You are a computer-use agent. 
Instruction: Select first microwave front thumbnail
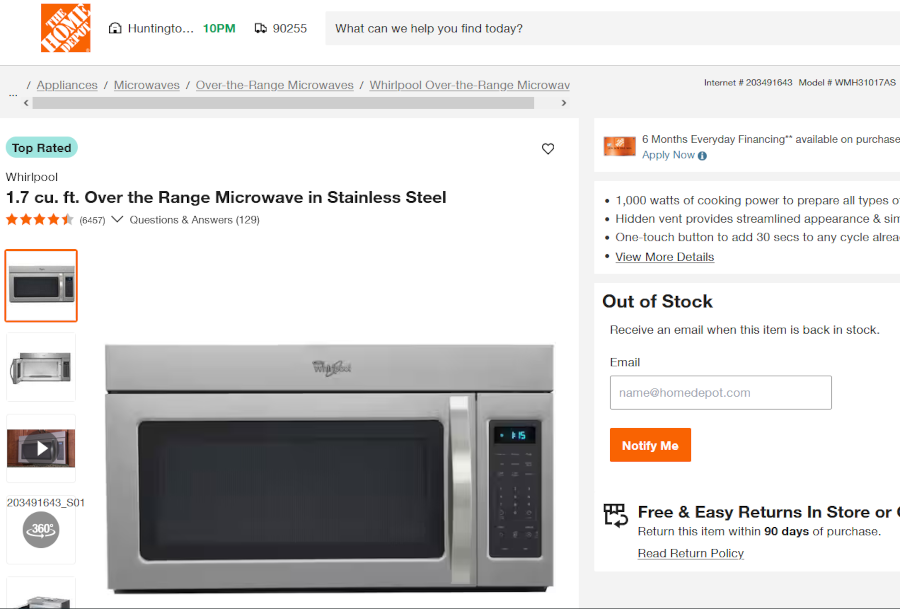pyautogui.click(x=41, y=285)
